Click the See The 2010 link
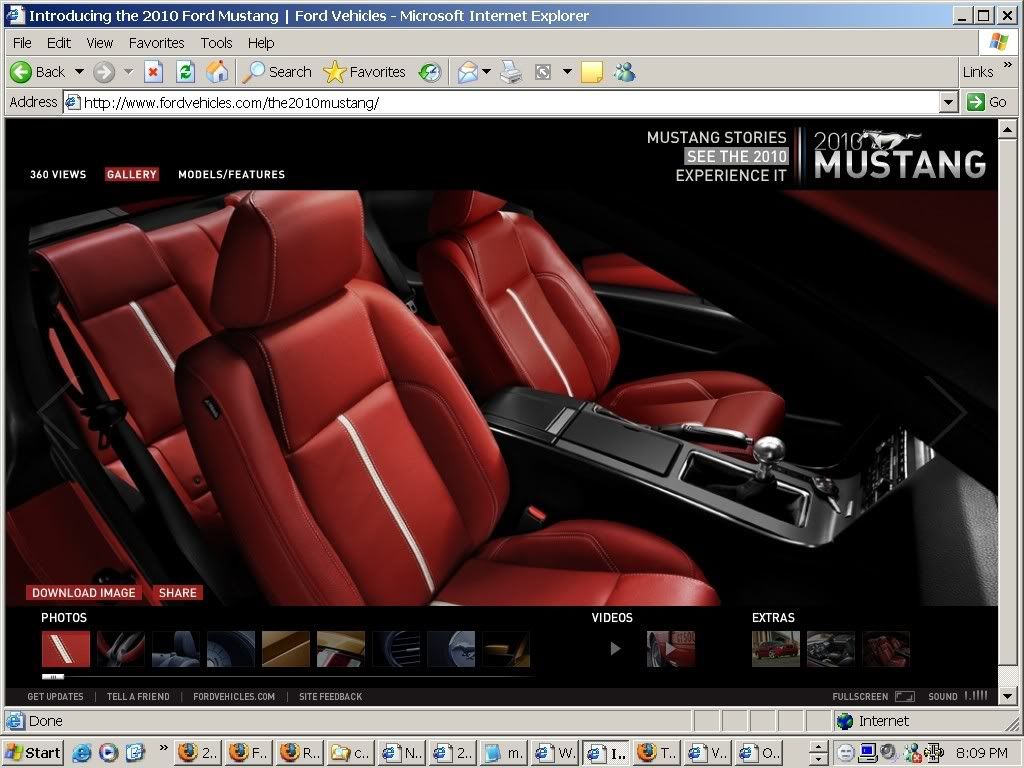Viewport: 1024px width, 768px height. [737, 156]
